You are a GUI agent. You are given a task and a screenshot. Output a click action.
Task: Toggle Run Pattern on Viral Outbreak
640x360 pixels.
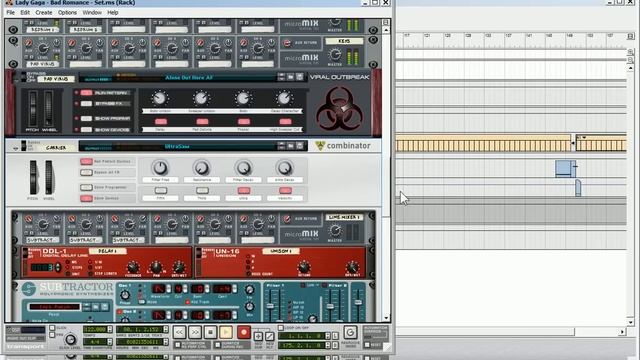pos(87,93)
